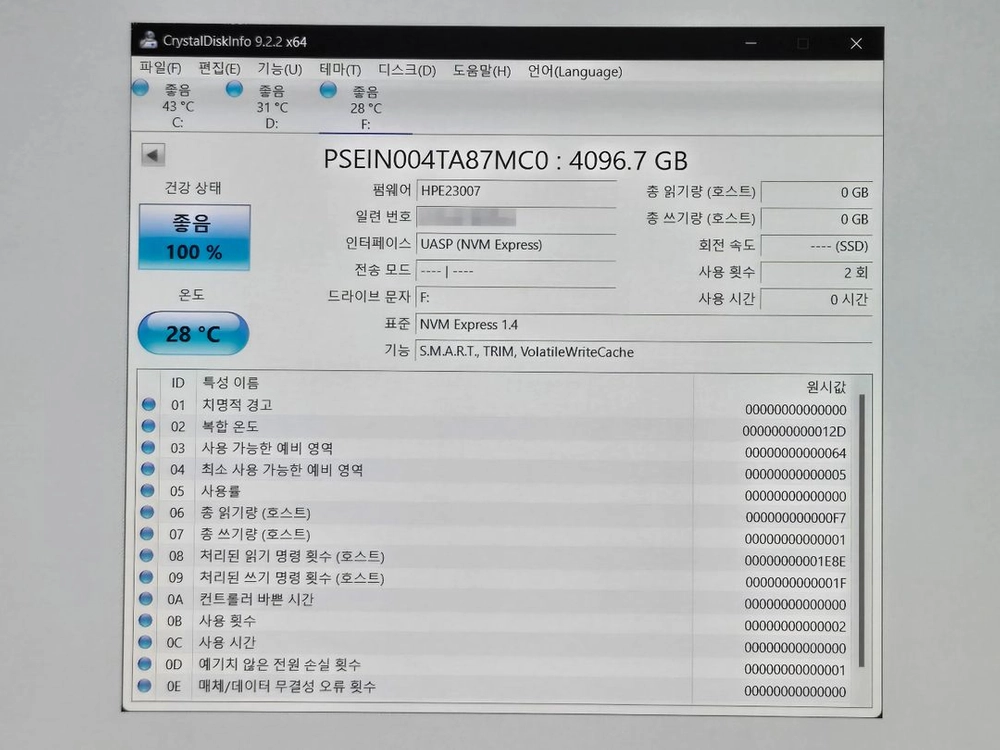This screenshot has width=1000, height=750.
Task: Click status orb for ID 02 복합 온도
Action: click(149, 425)
